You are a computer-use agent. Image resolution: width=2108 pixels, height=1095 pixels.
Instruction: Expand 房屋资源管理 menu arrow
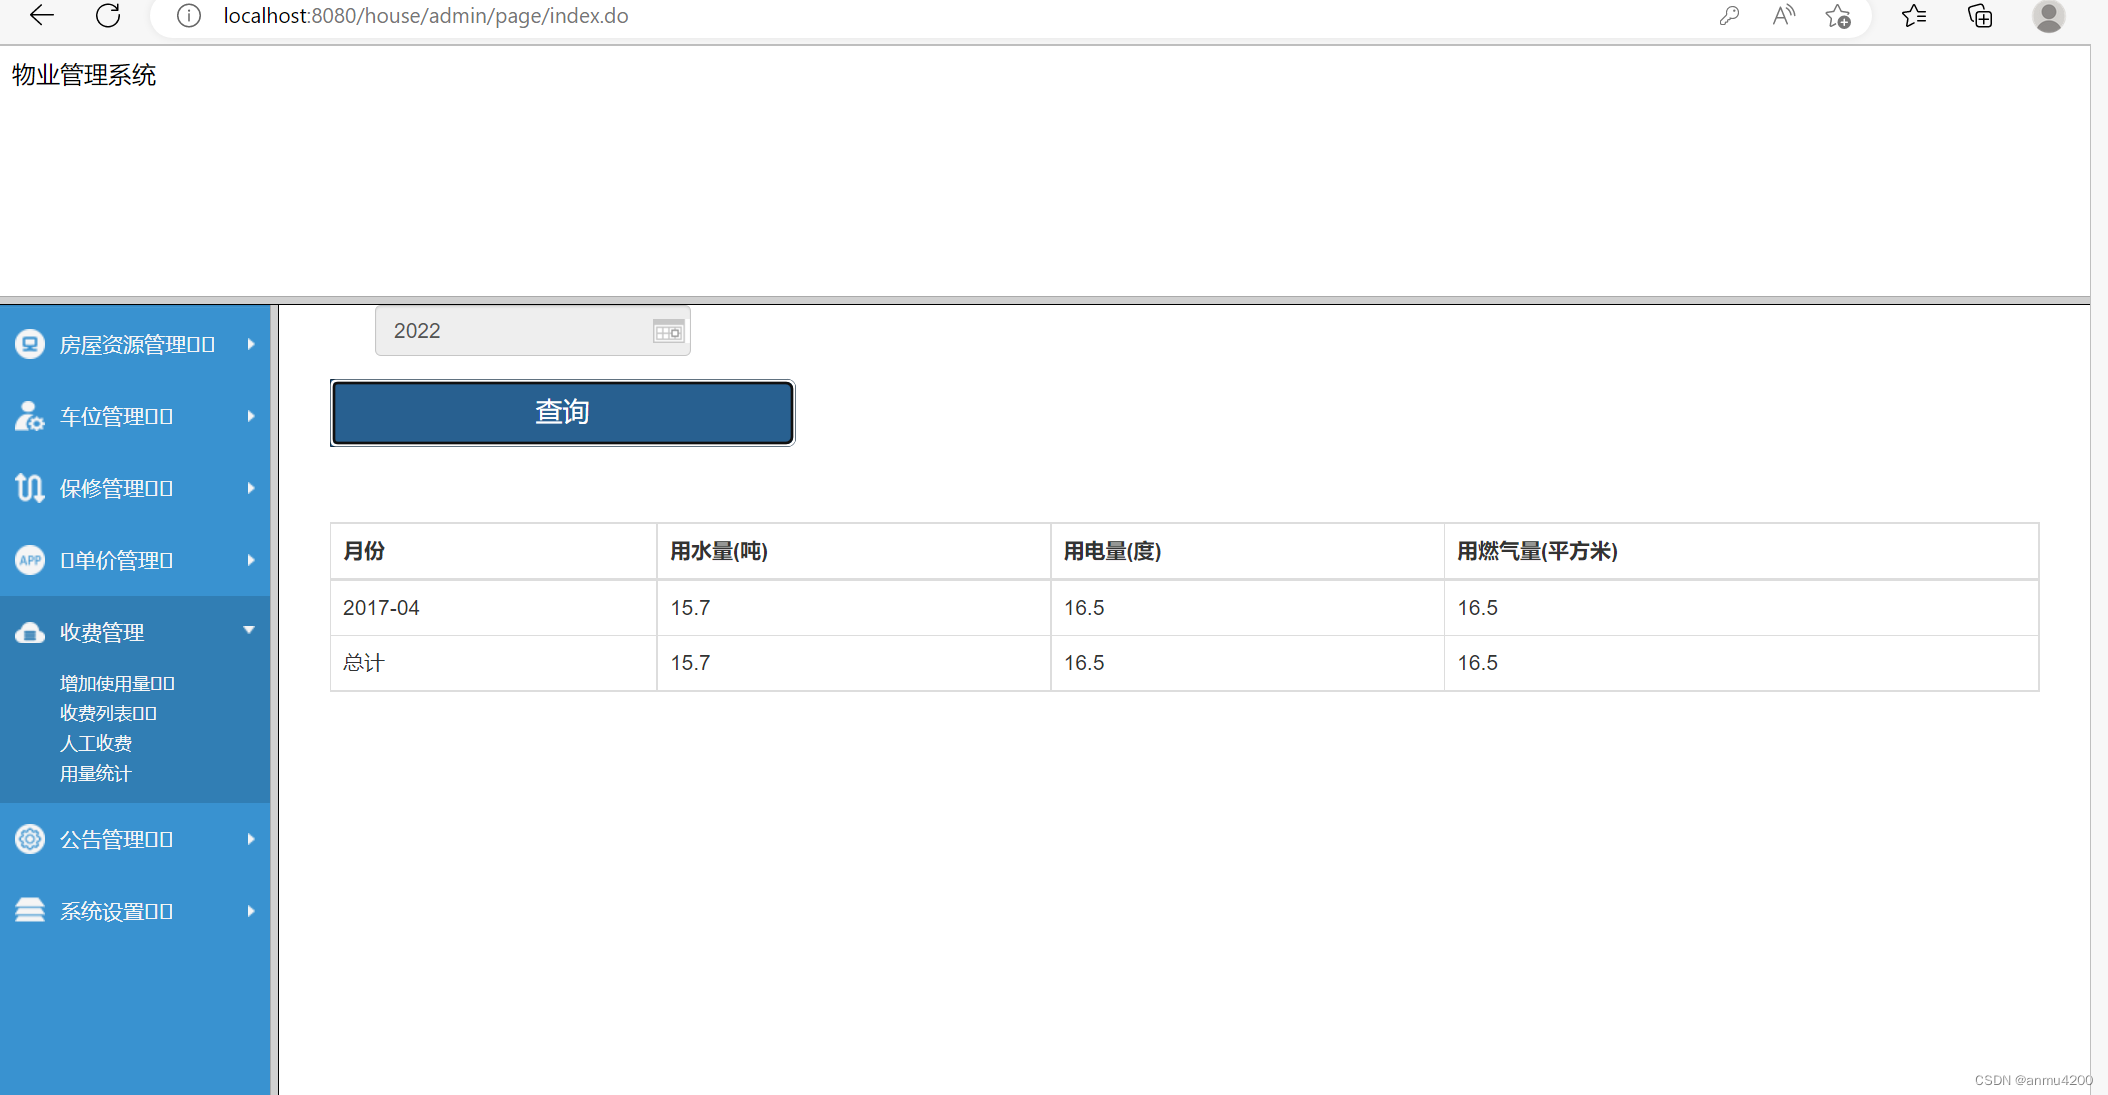click(x=251, y=344)
